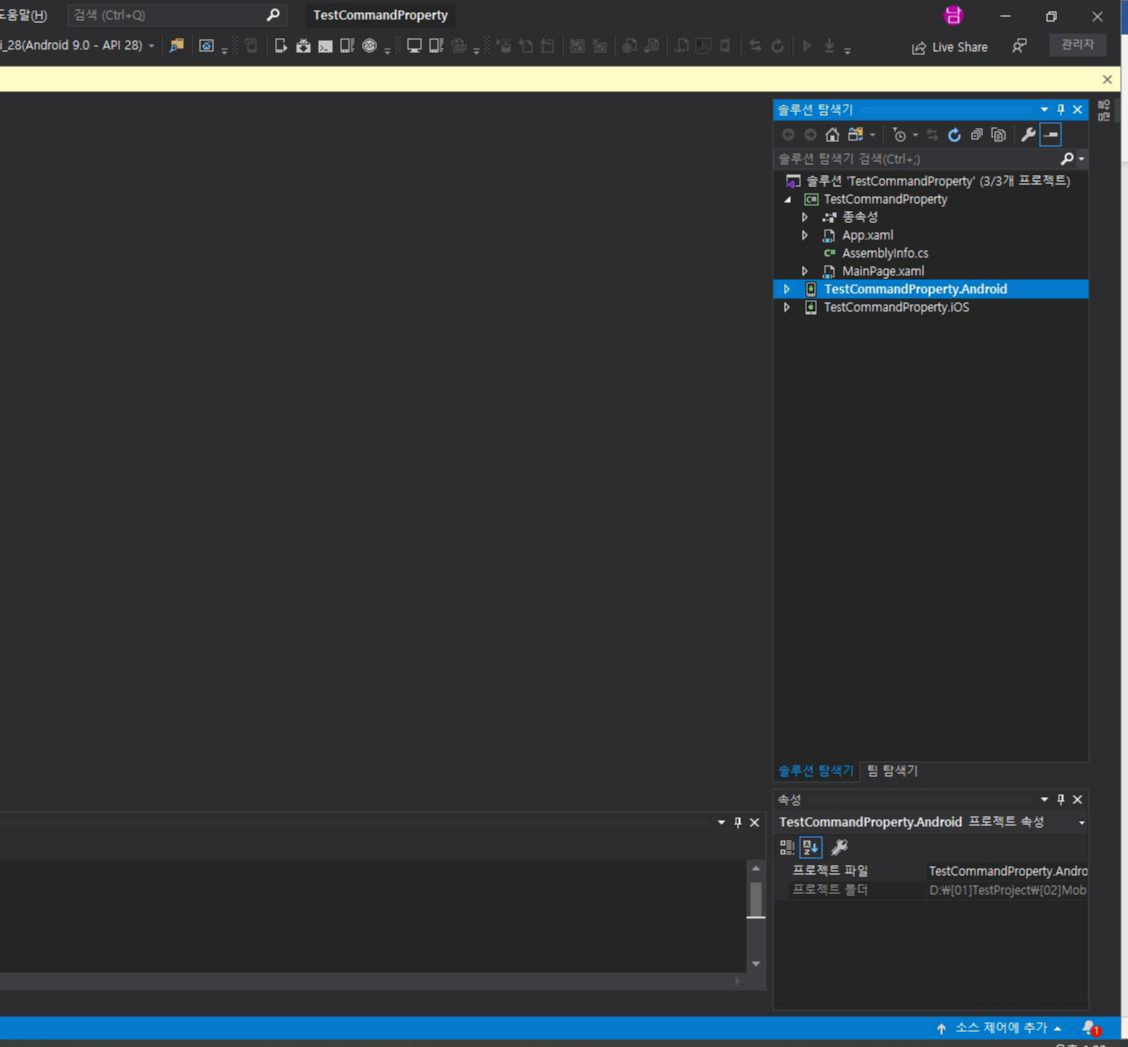Toggle Categorized view in Properties panel
This screenshot has width=1128, height=1047.
tap(787, 848)
